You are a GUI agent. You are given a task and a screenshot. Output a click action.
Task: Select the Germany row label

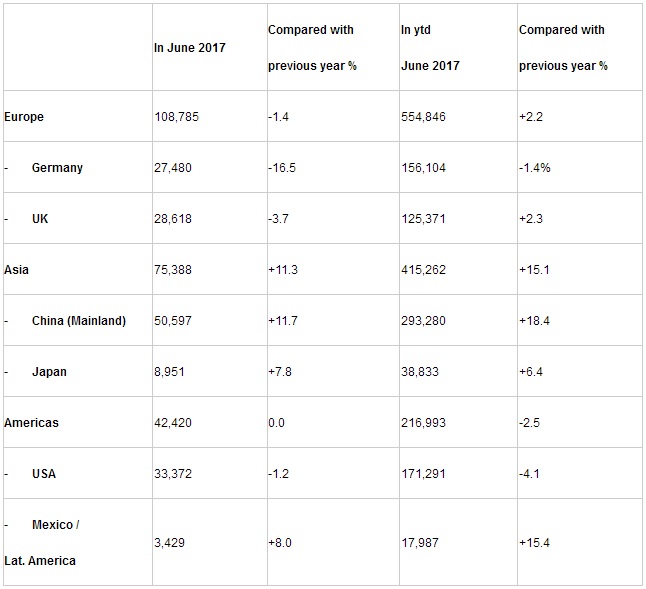coord(57,168)
